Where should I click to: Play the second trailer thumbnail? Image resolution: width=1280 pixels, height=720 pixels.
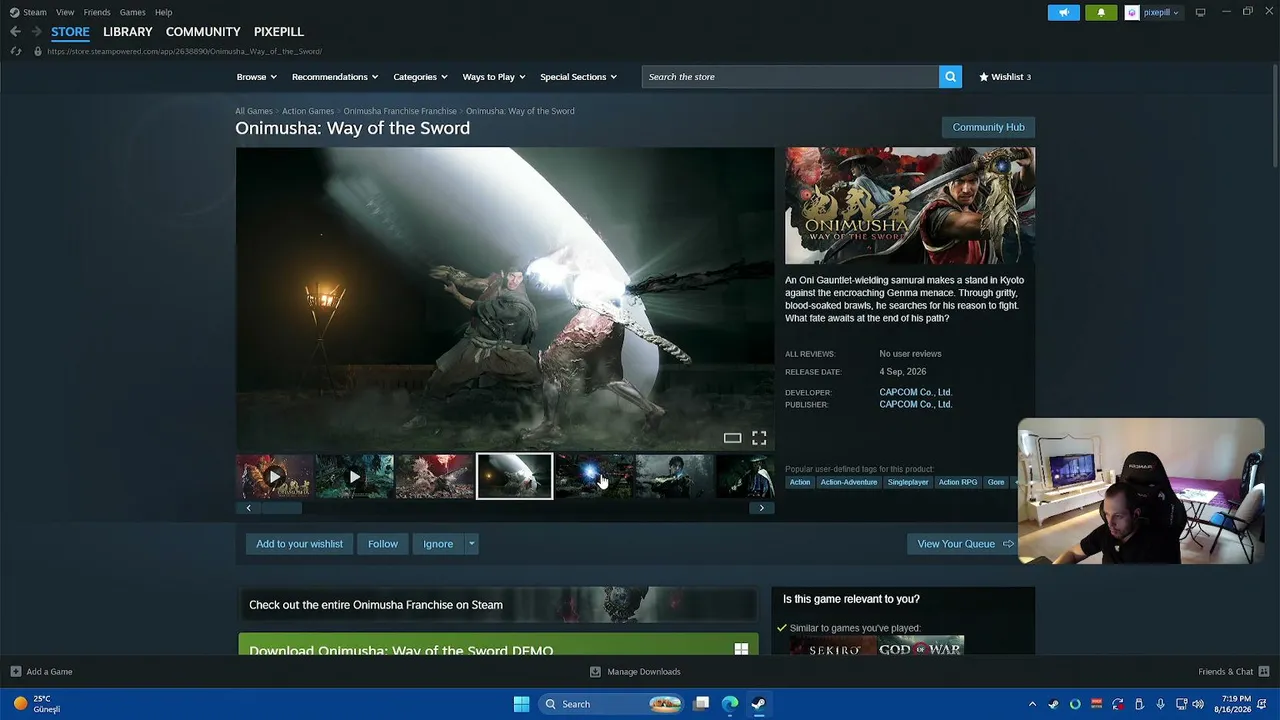(x=355, y=477)
